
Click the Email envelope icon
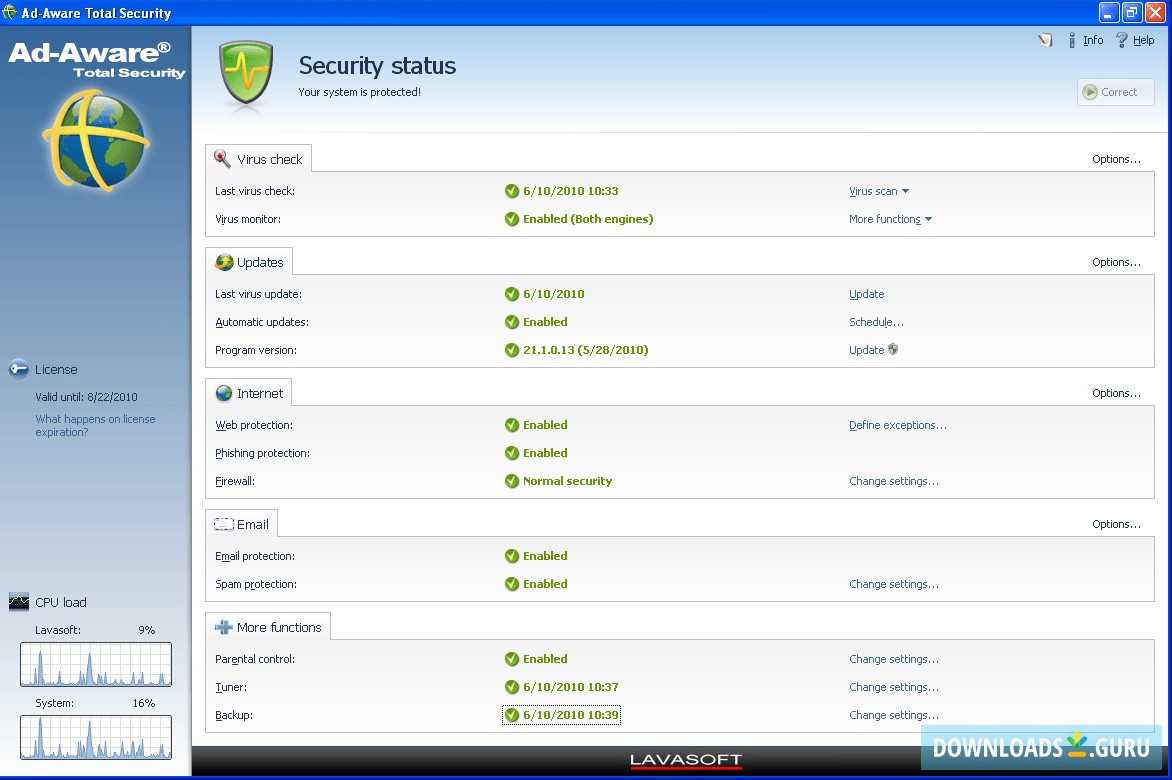click(223, 524)
